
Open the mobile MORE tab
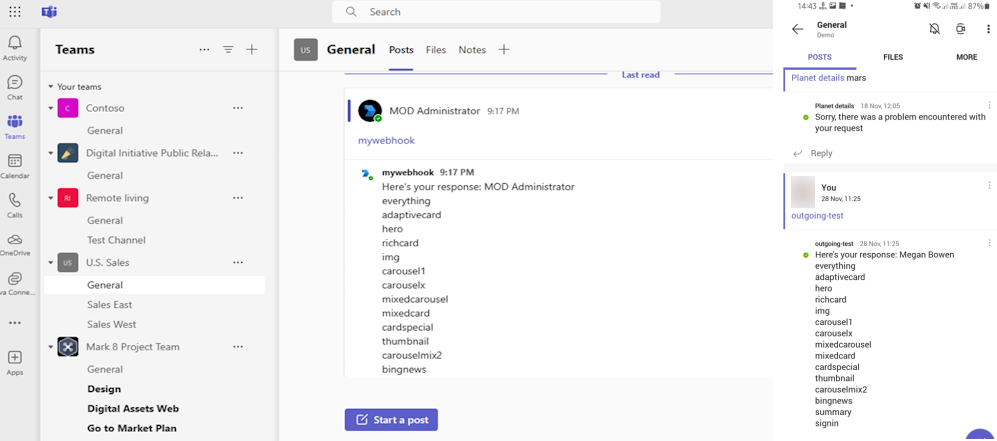966,57
